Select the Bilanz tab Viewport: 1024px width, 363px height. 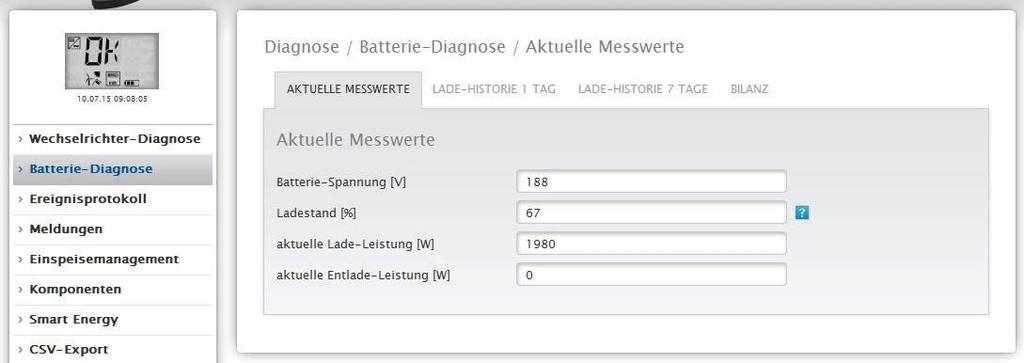(749, 89)
